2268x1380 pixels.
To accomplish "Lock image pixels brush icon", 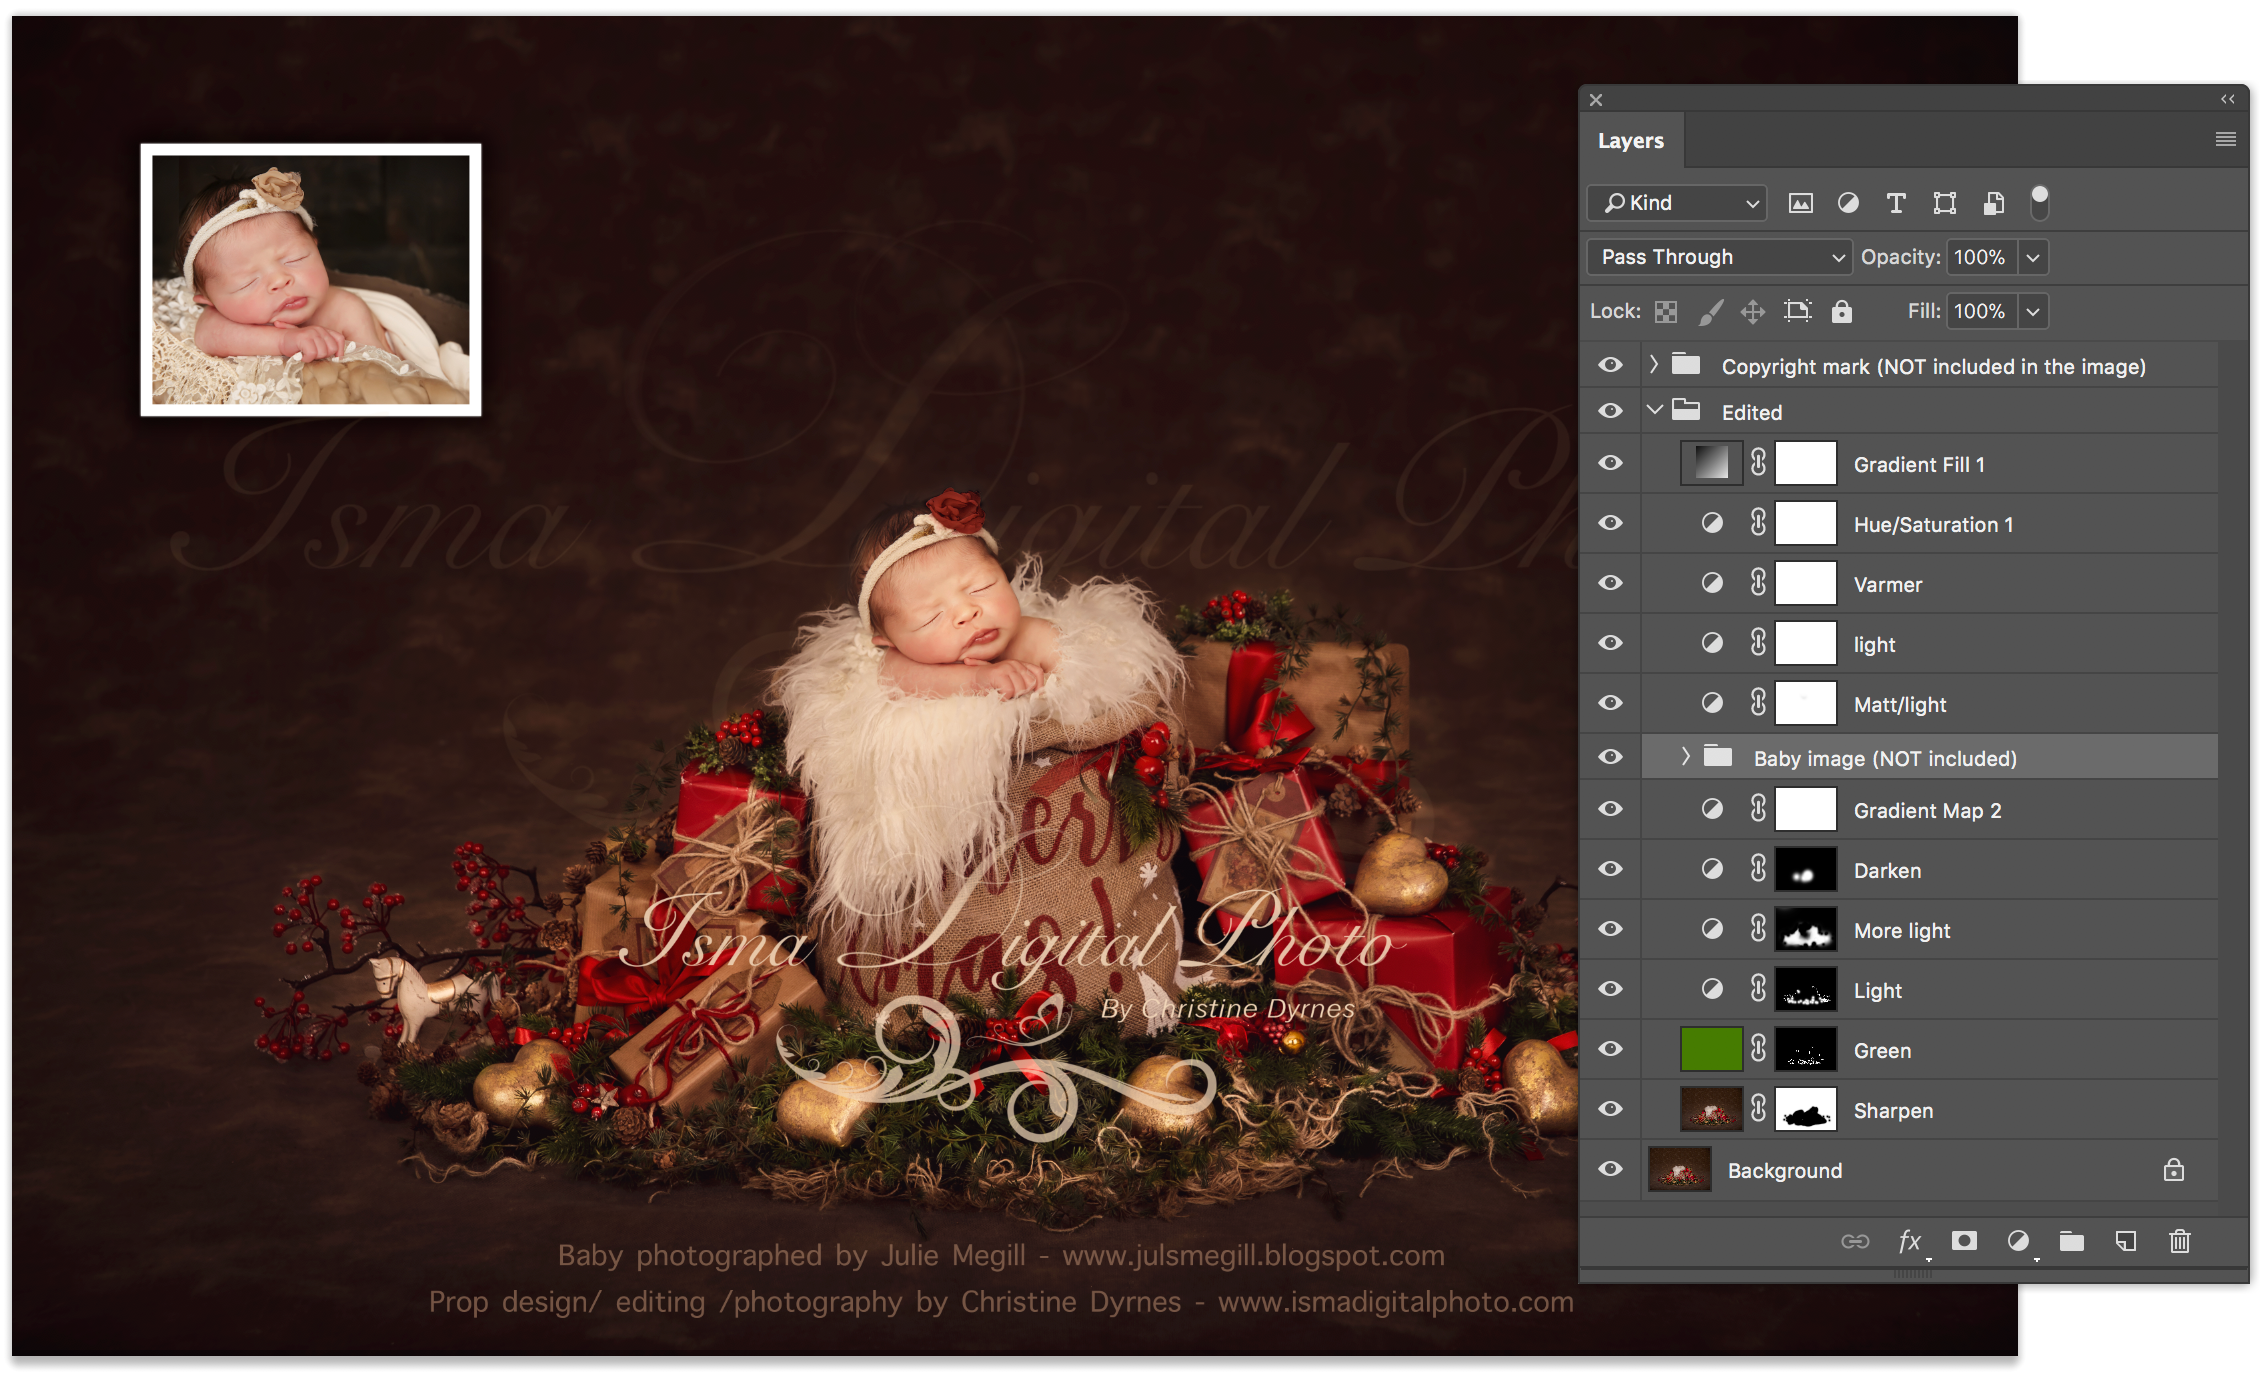I will pos(1711,312).
